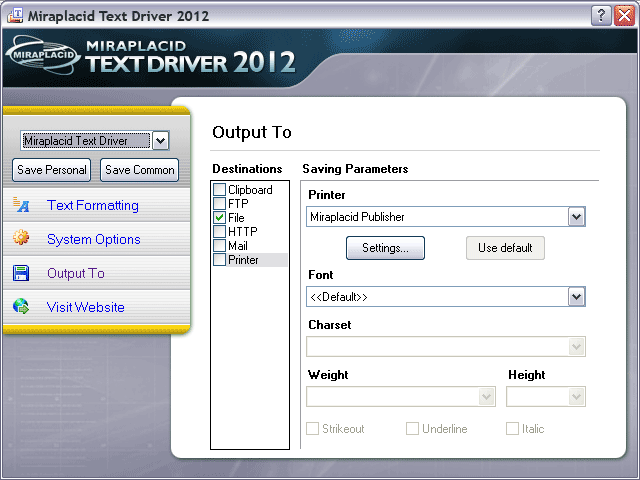
Task: Go to System Options section
Action: [93, 239]
